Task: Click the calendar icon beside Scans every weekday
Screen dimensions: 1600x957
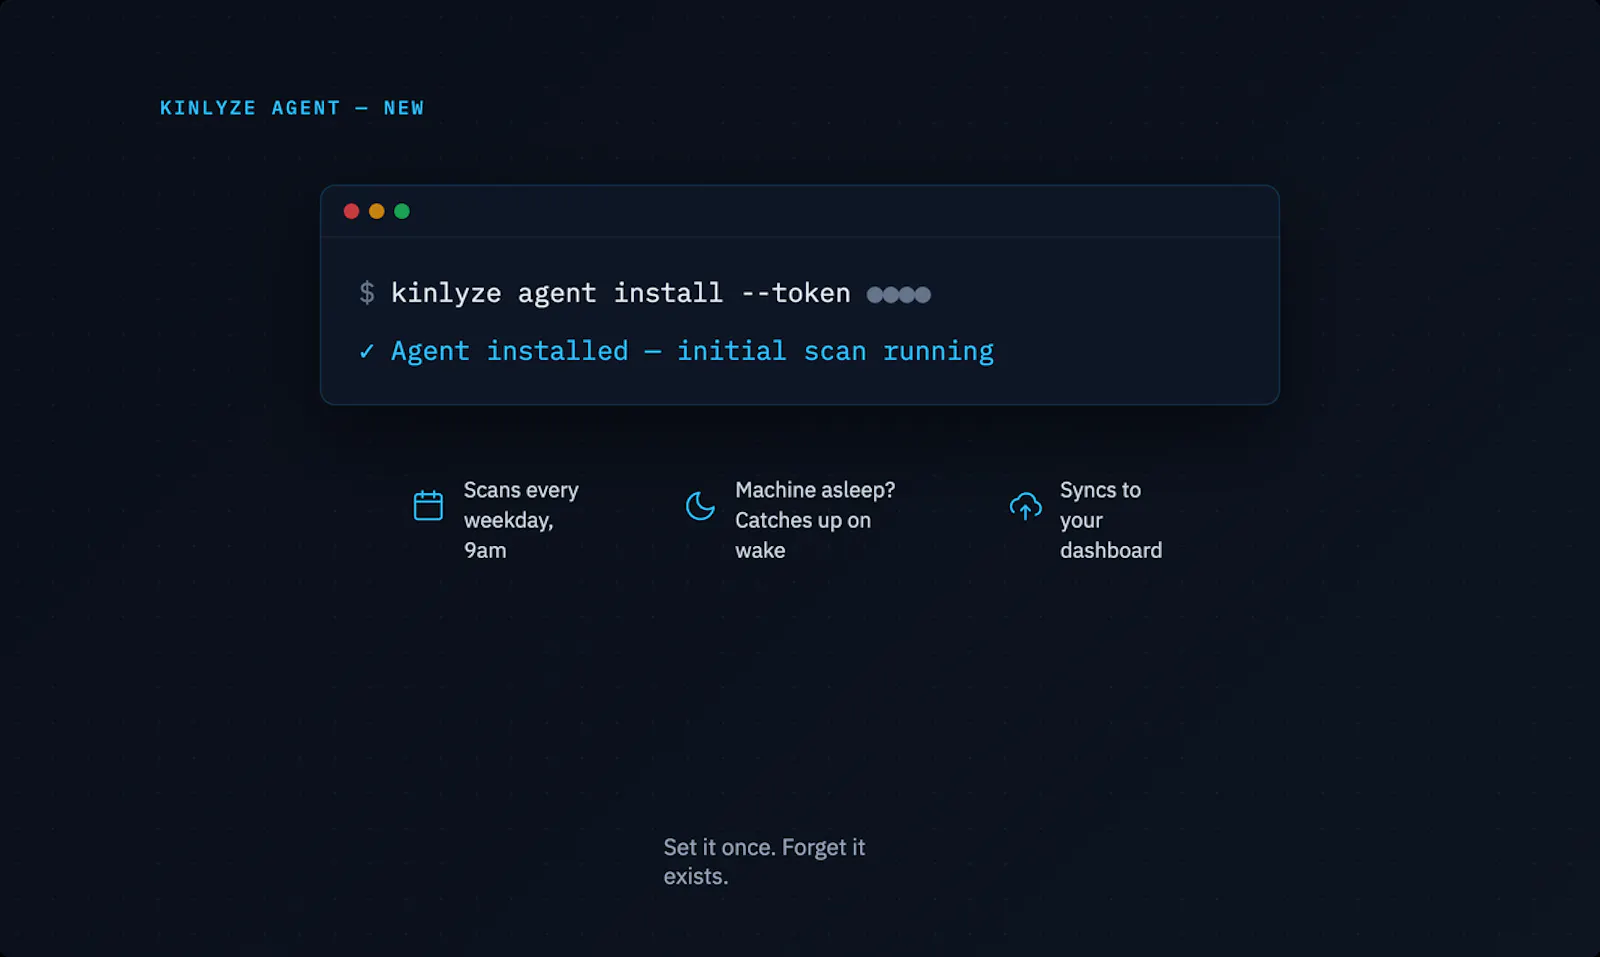Action: pyautogui.click(x=428, y=505)
